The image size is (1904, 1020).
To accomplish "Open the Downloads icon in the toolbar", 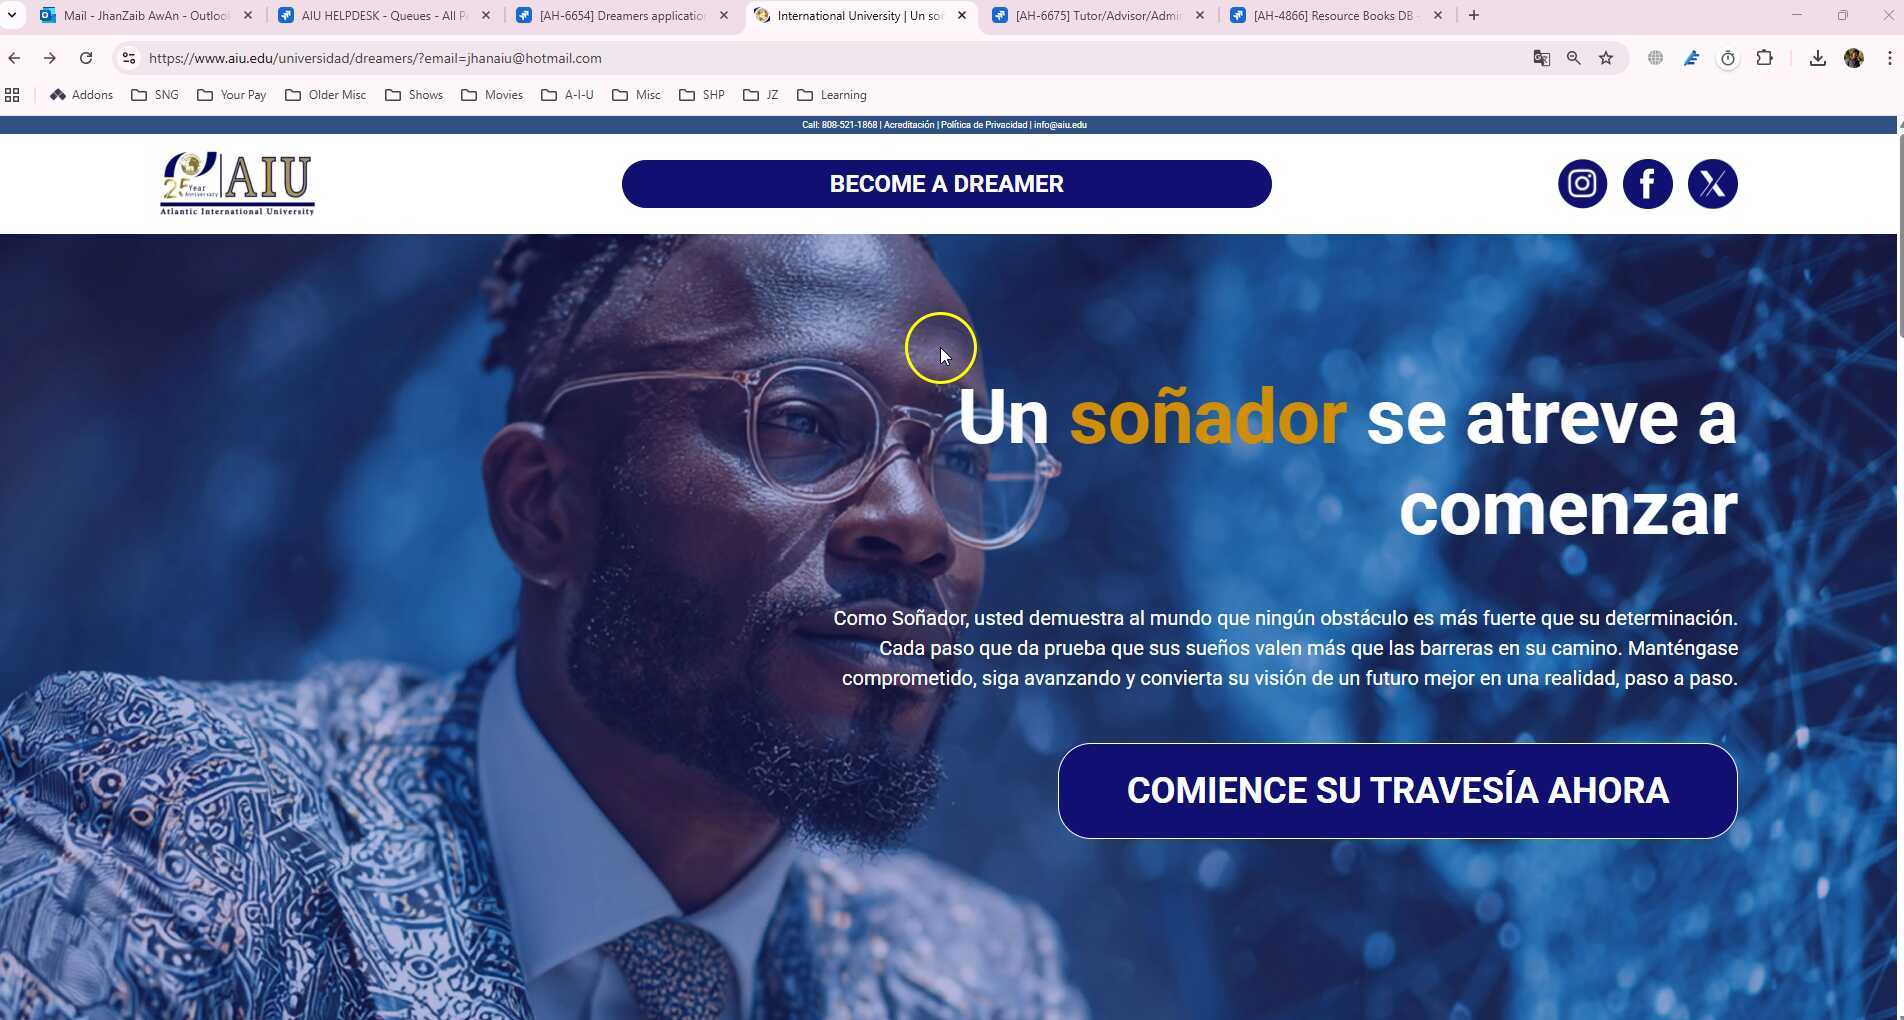I will [1817, 58].
